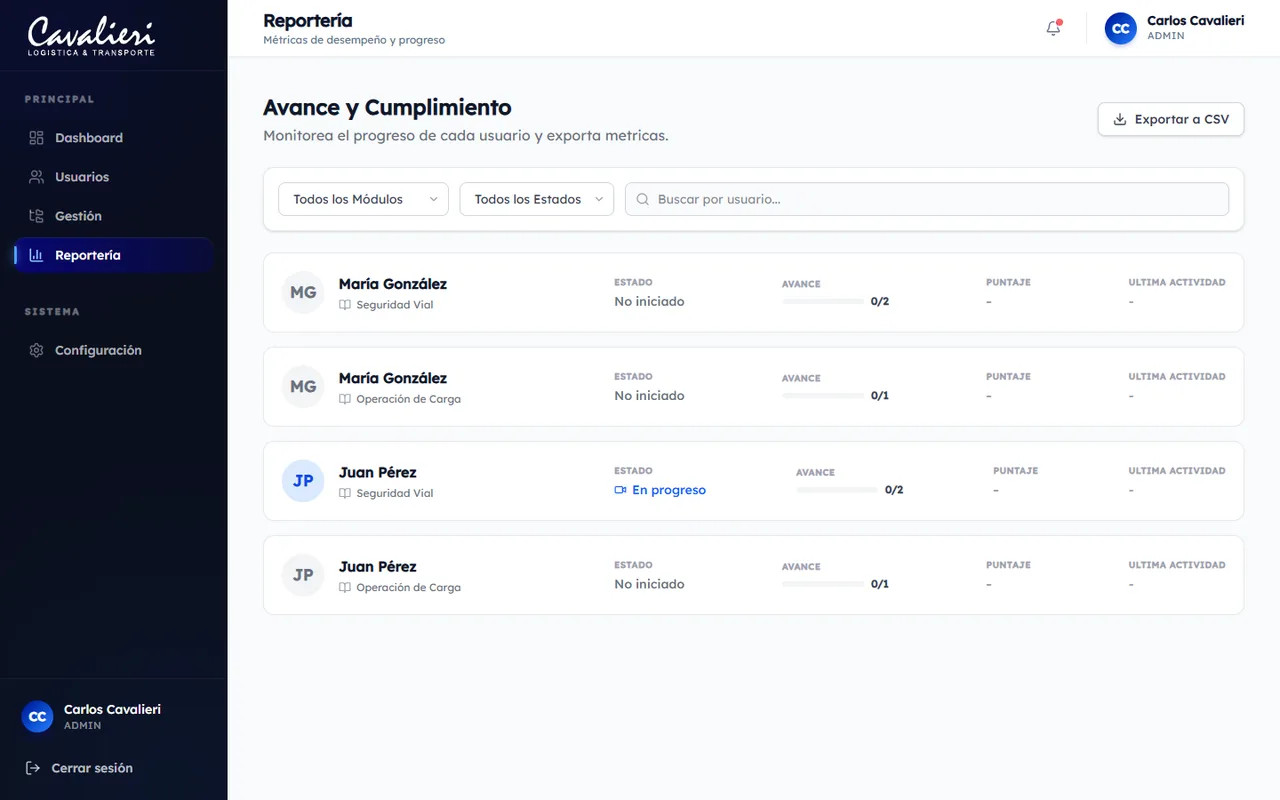
Task: Click MG avatar on Operación de Carga row
Action: (x=303, y=386)
